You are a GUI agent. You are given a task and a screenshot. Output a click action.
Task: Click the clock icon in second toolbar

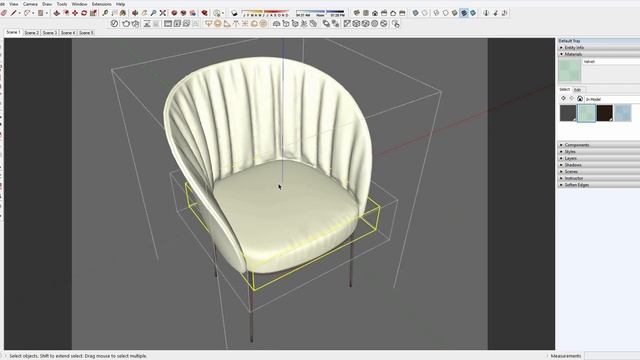coord(114,24)
